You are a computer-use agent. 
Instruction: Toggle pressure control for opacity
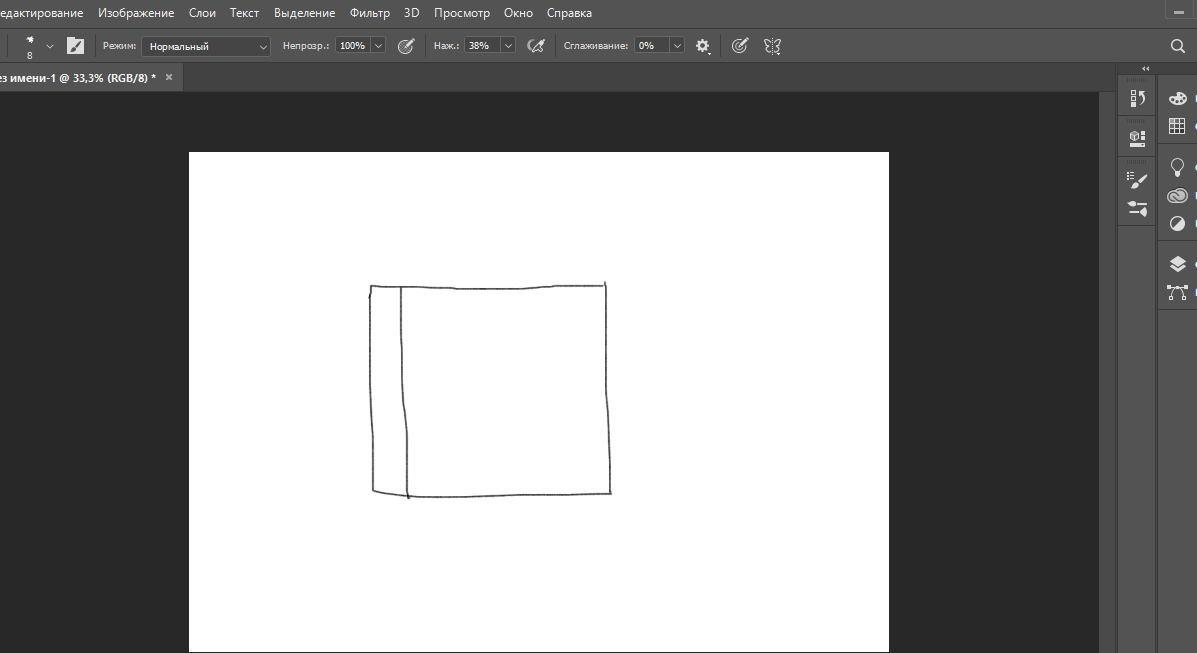(x=406, y=46)
